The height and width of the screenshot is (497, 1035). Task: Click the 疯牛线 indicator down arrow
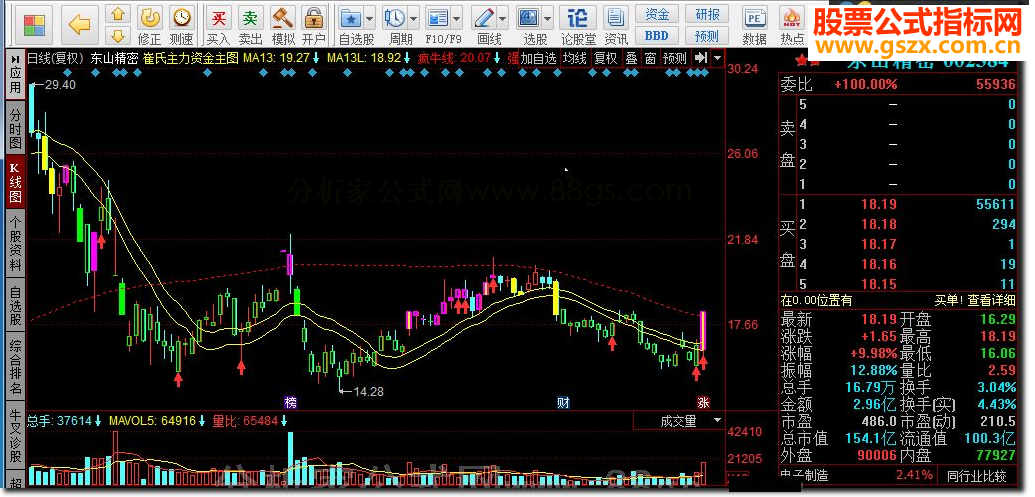pos(496,57)
